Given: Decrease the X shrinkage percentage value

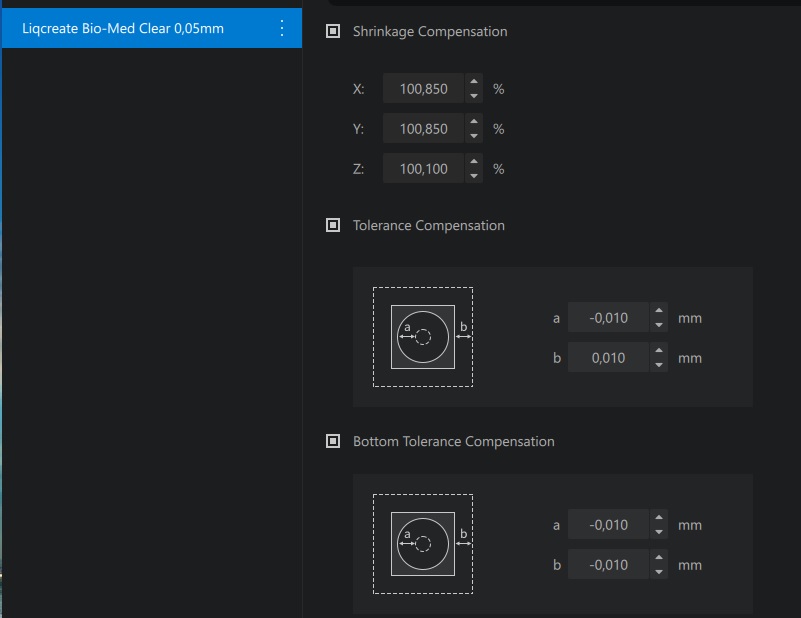Looking at the screenshot, I should (x=474, y=96).
